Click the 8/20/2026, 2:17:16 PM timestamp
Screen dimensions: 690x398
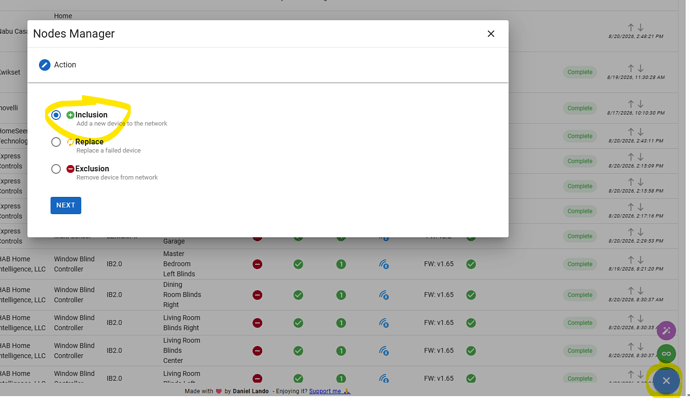(x=636, y=216)
